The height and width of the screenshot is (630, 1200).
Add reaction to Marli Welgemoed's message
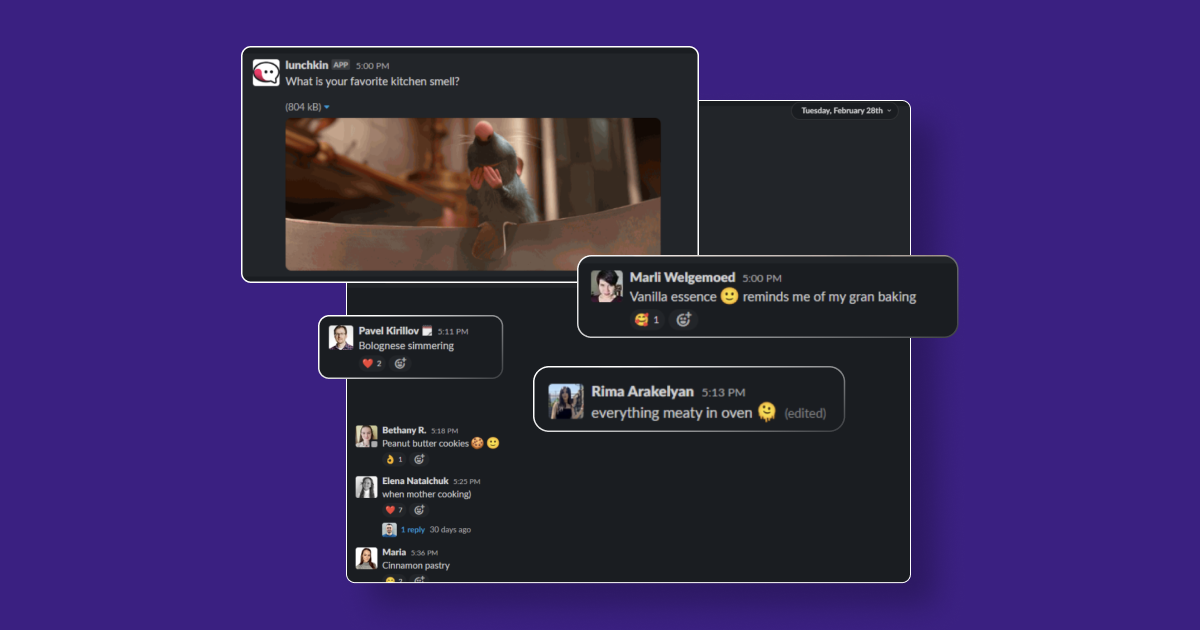pos(684,320)
